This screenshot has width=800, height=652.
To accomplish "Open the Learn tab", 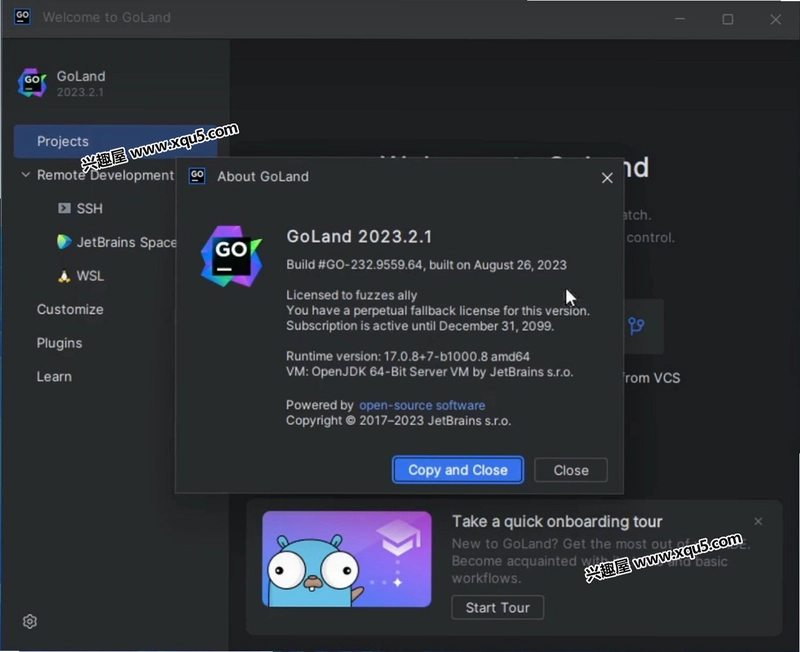I will click(54, 377).
